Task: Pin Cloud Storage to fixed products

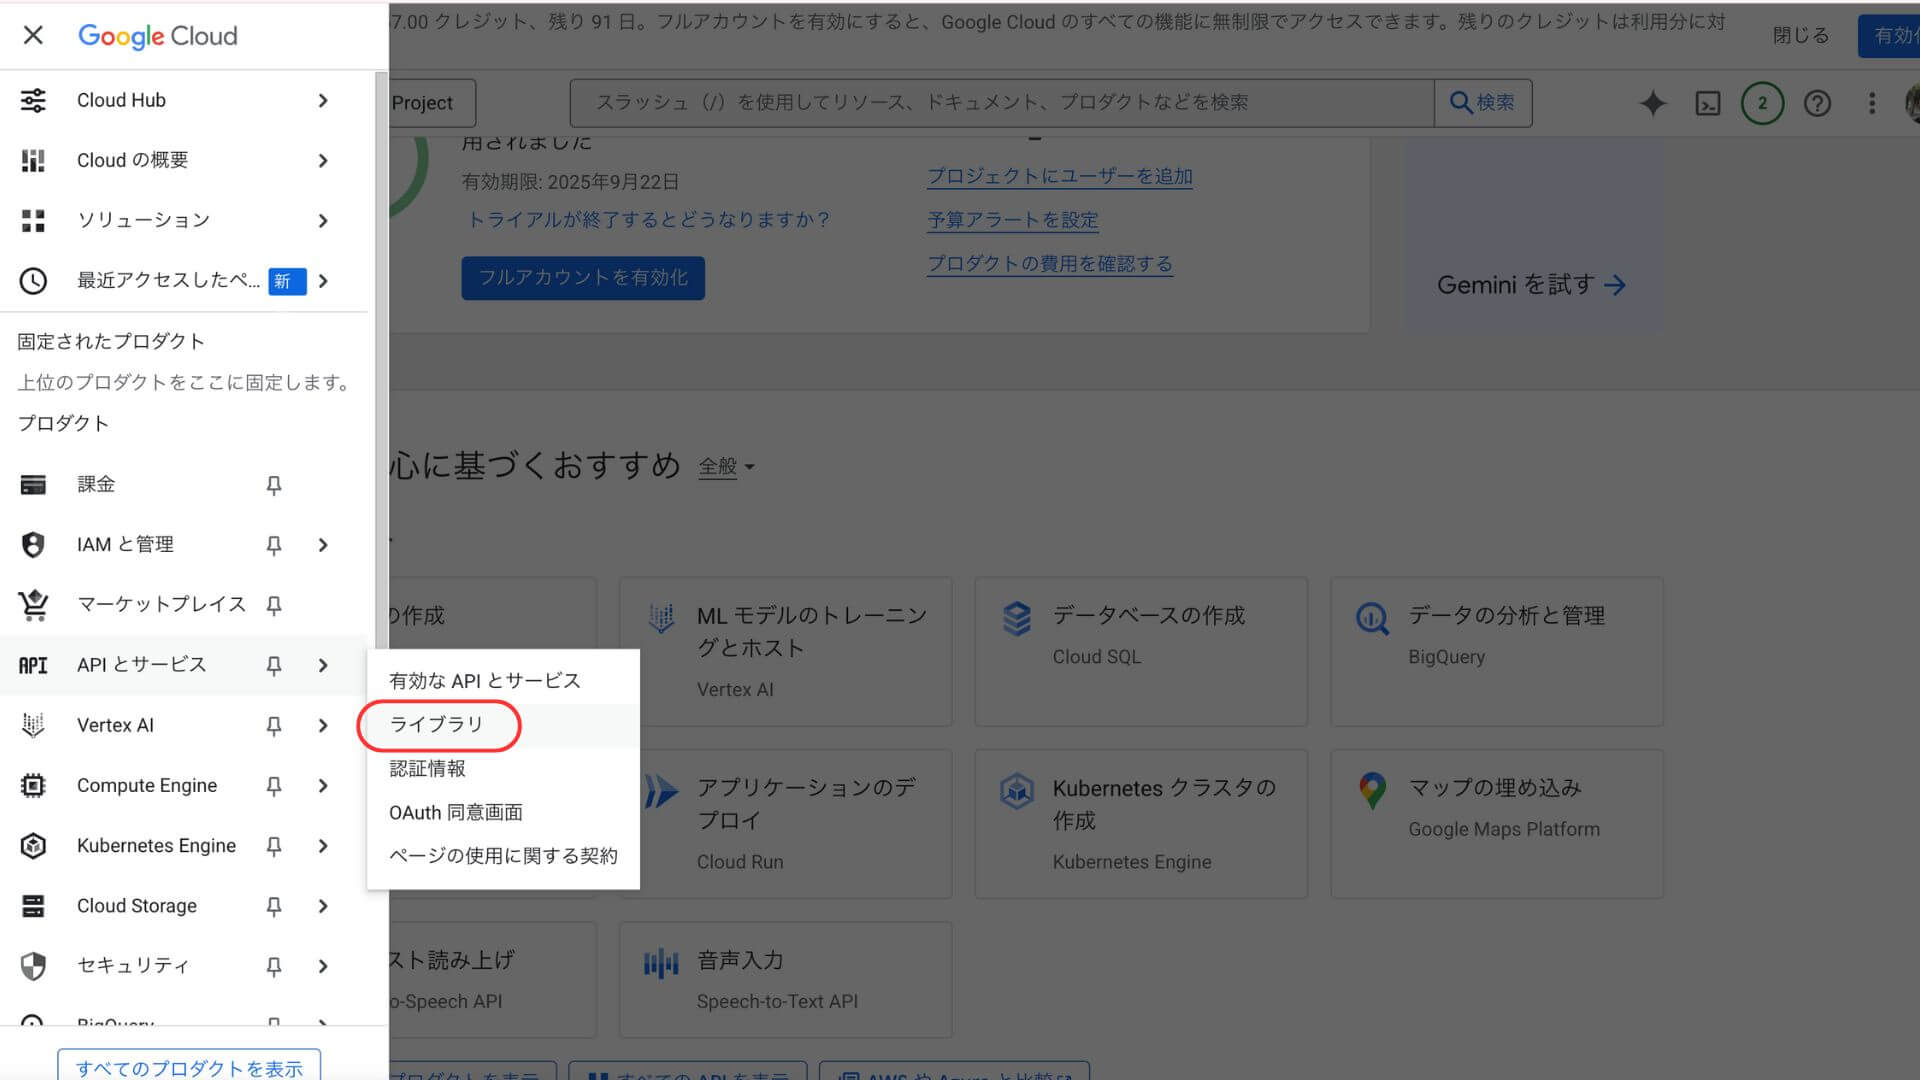Action: coord(274,906)
